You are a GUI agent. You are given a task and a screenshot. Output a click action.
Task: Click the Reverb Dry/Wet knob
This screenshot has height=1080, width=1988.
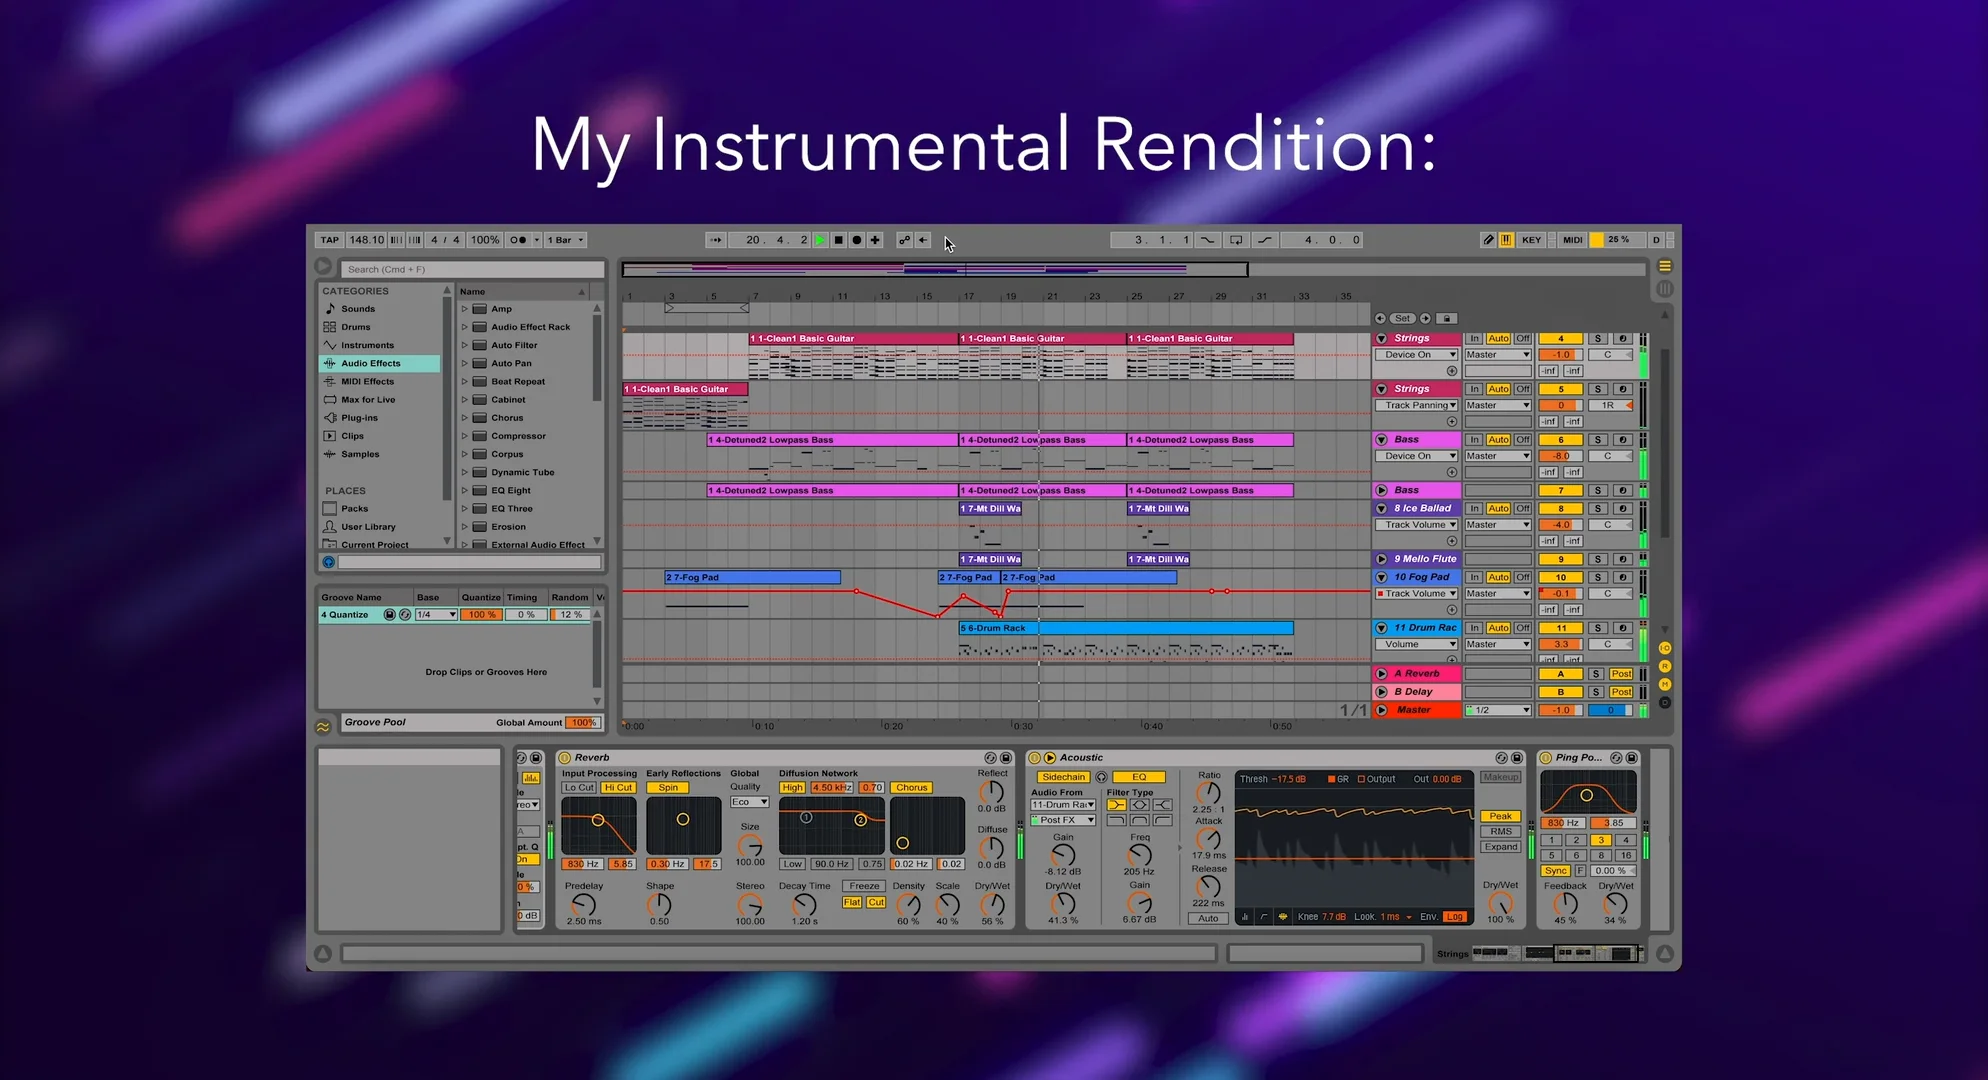[x=992, y=904]
